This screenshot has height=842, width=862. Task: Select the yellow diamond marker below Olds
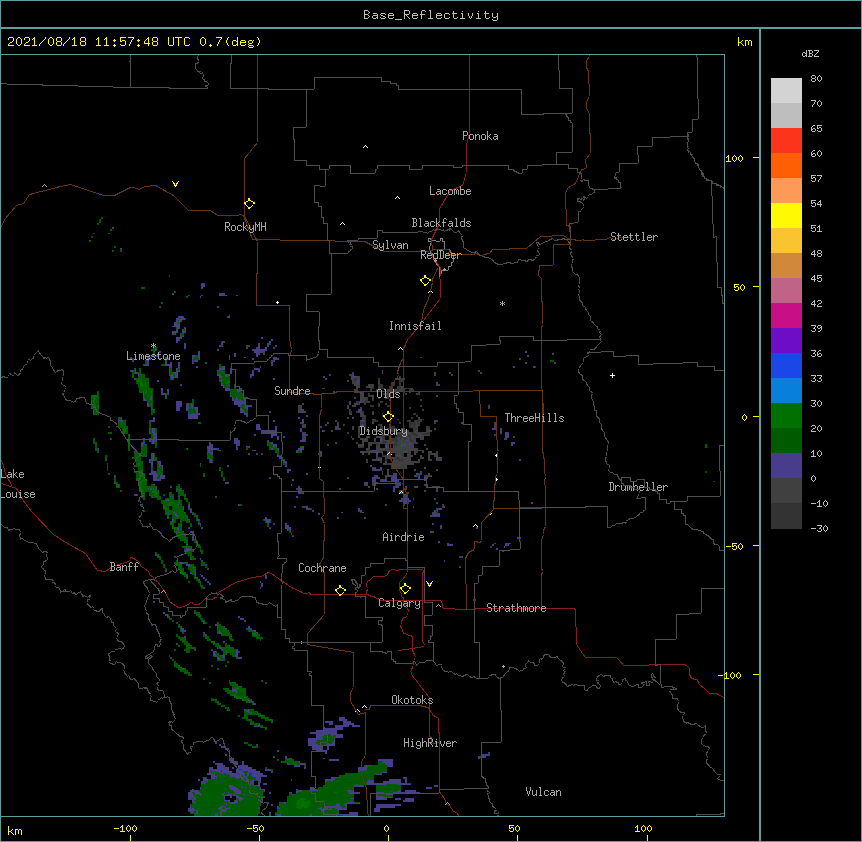coord(388,417)
